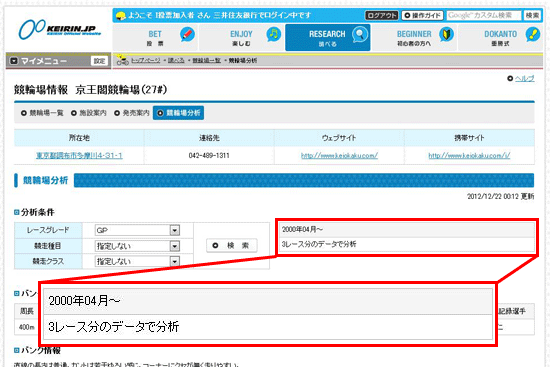The width and height of the screenshot is (550, 367).
Task: Click the Google custom search field
Action: pyautogui.click(x=484, y=15)
